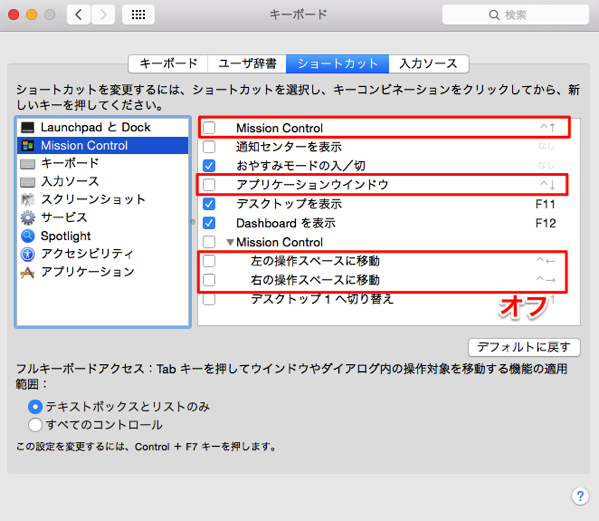Select Launchpad と Dock category row
This screenshot has width=599, height=521.
103,127
